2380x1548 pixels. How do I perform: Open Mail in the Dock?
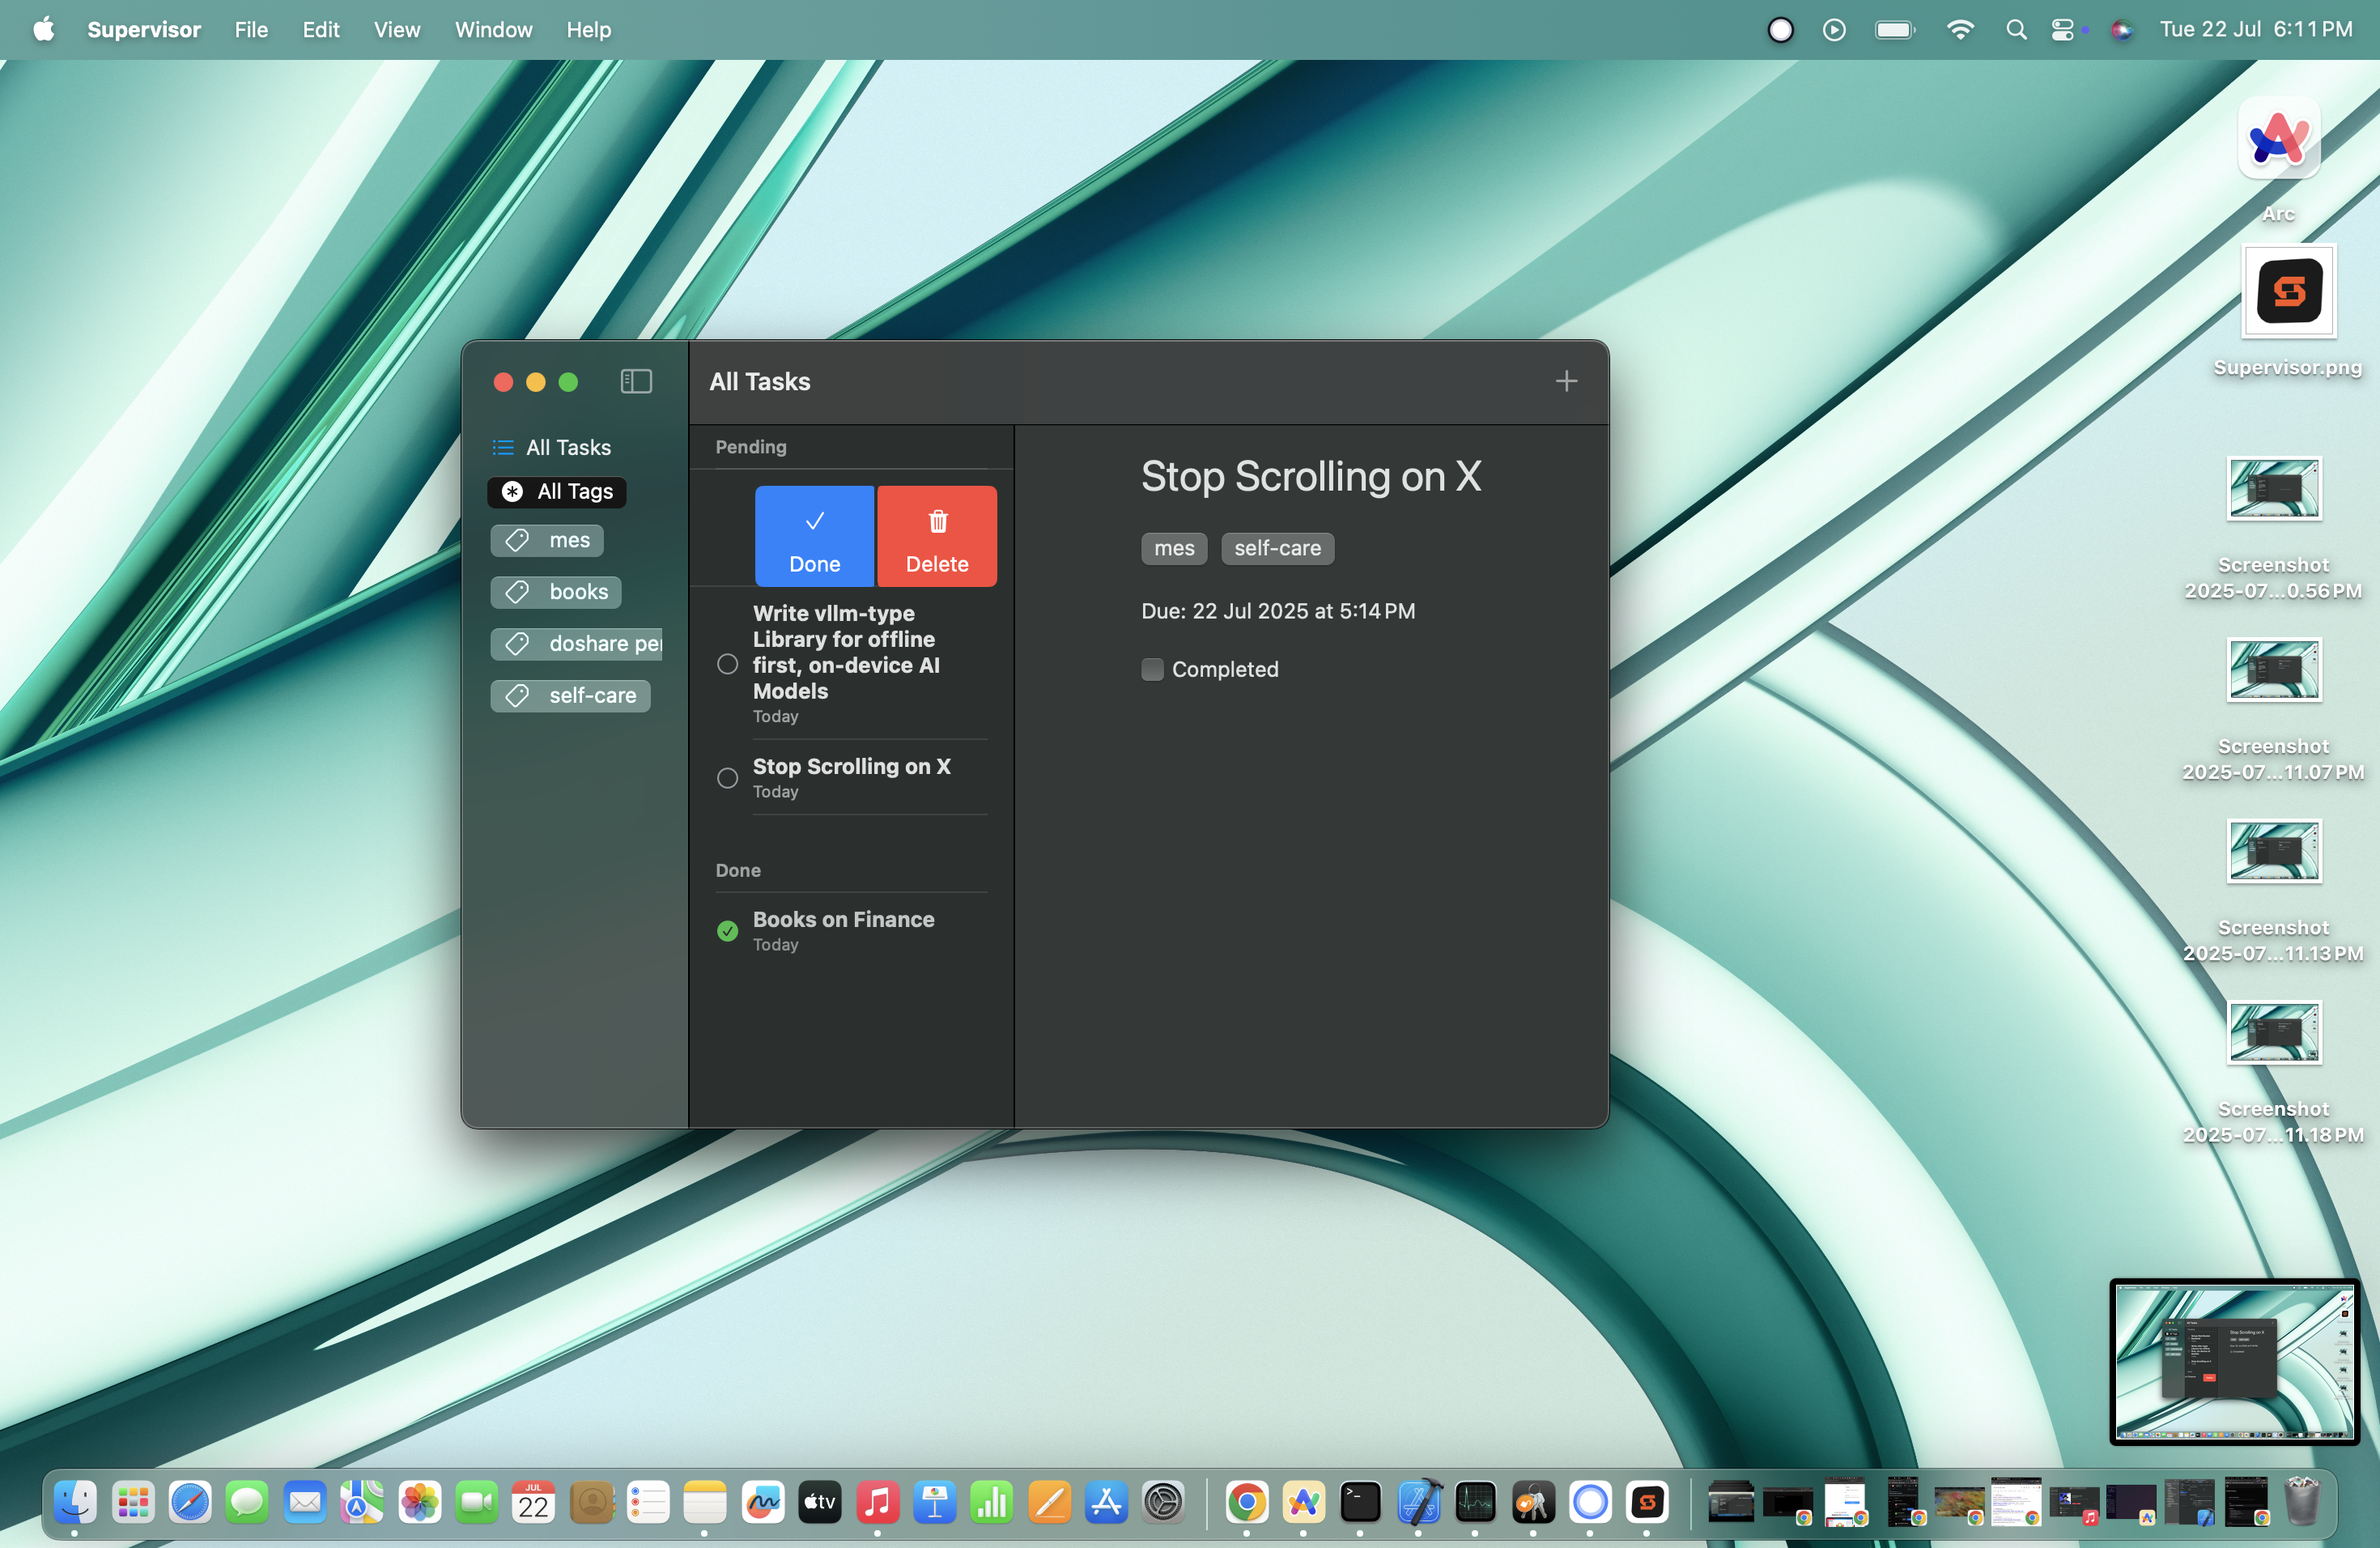[305, 1501]
